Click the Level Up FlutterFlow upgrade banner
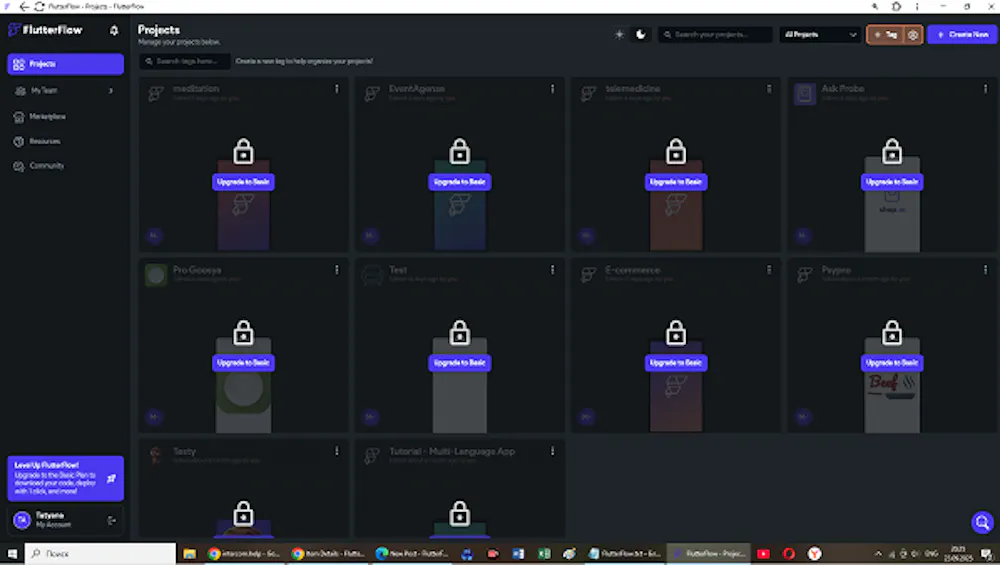Viewport: 1000px width, 565px height. 66,478
